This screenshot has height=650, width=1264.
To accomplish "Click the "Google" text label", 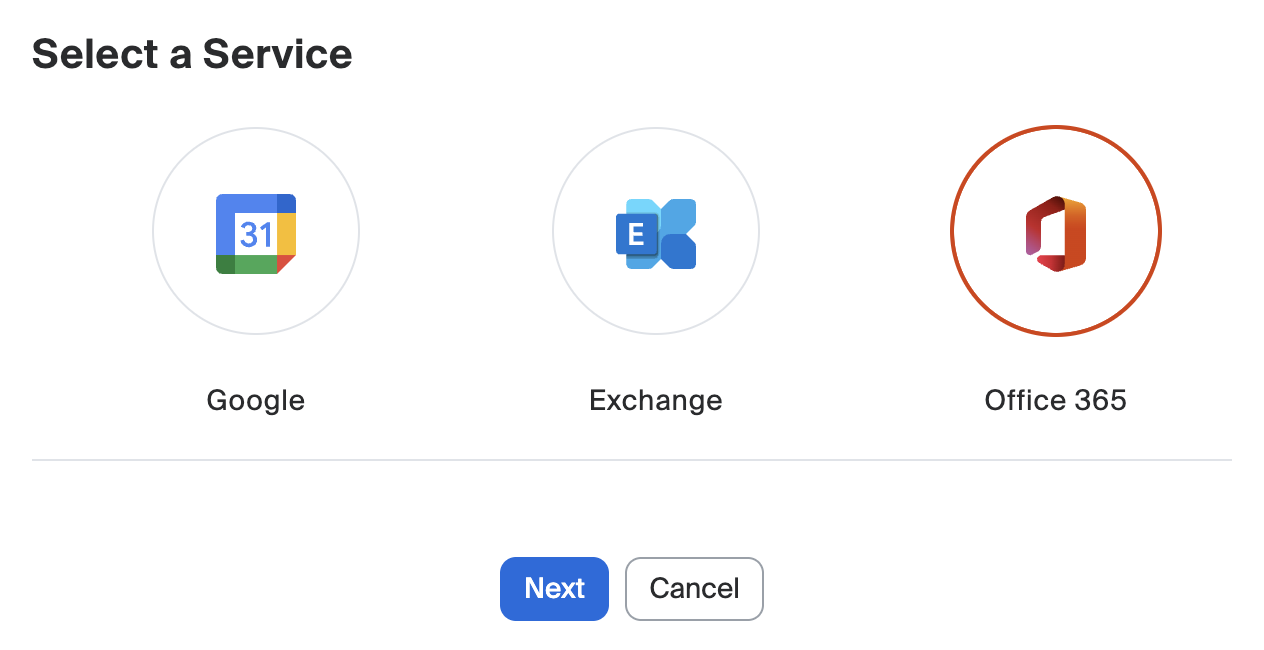I will click(x=256, y=401).
